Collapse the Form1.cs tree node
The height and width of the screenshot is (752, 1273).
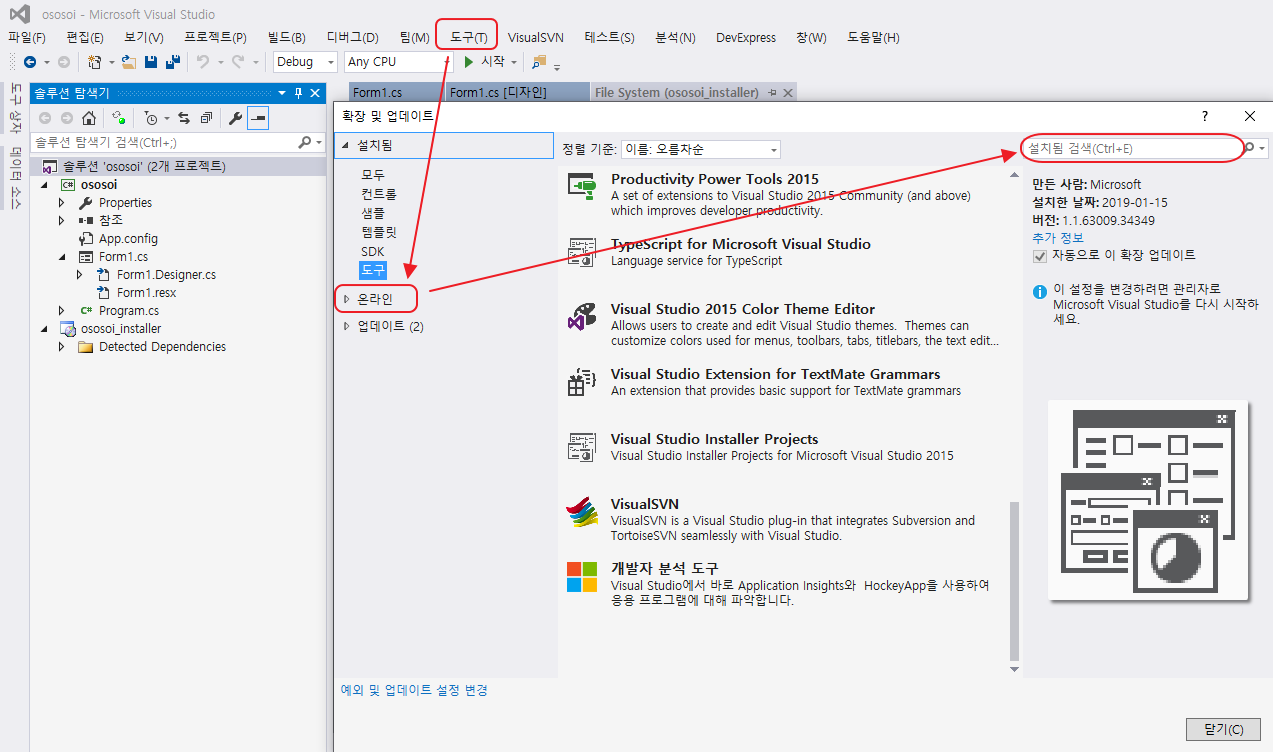62,257
